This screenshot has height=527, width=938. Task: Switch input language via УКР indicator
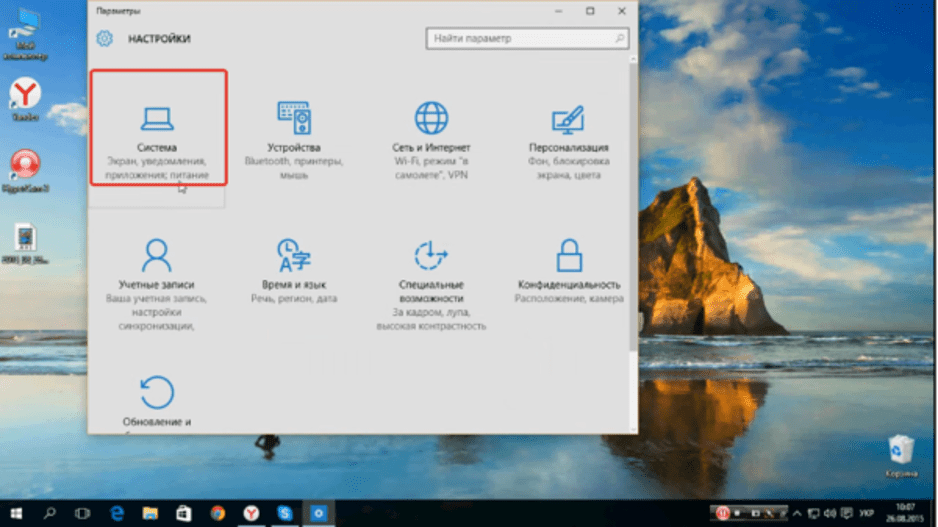866,513
